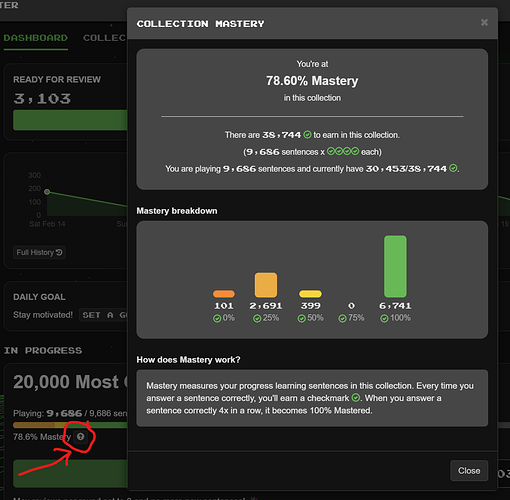Click the 50% mastery yellow bar
This screenshot has height=500, width=510.
point(310,294)
